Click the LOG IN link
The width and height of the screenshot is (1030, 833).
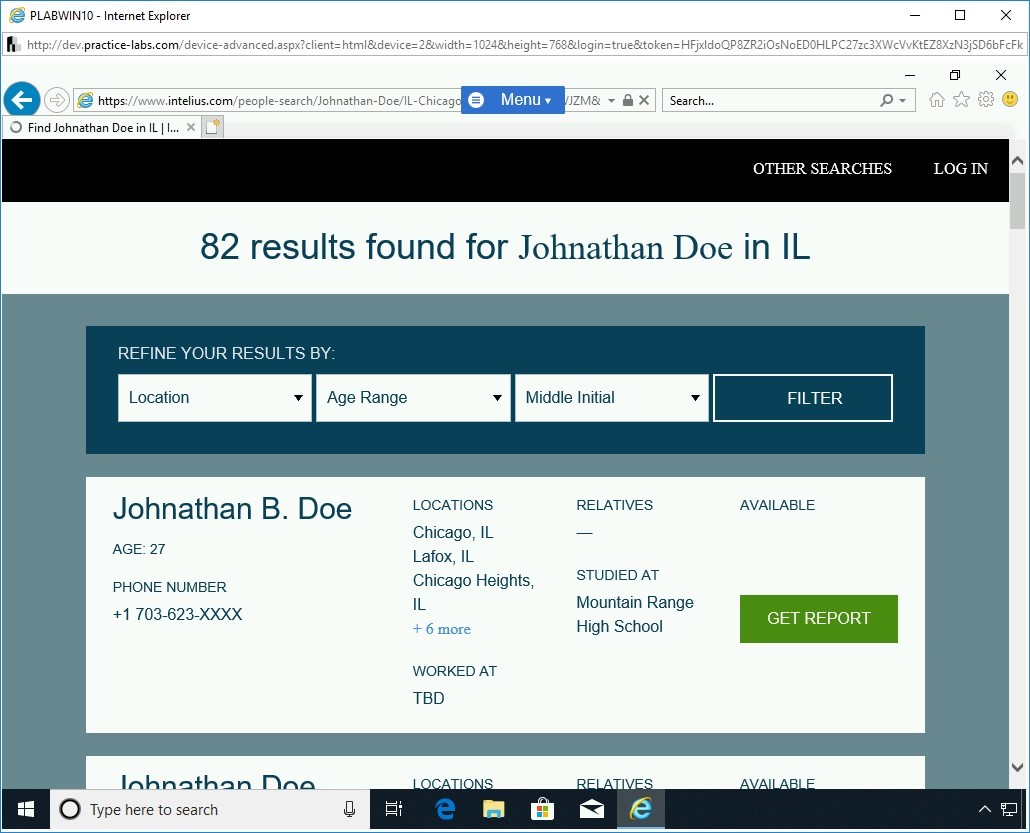coord(960,169)
